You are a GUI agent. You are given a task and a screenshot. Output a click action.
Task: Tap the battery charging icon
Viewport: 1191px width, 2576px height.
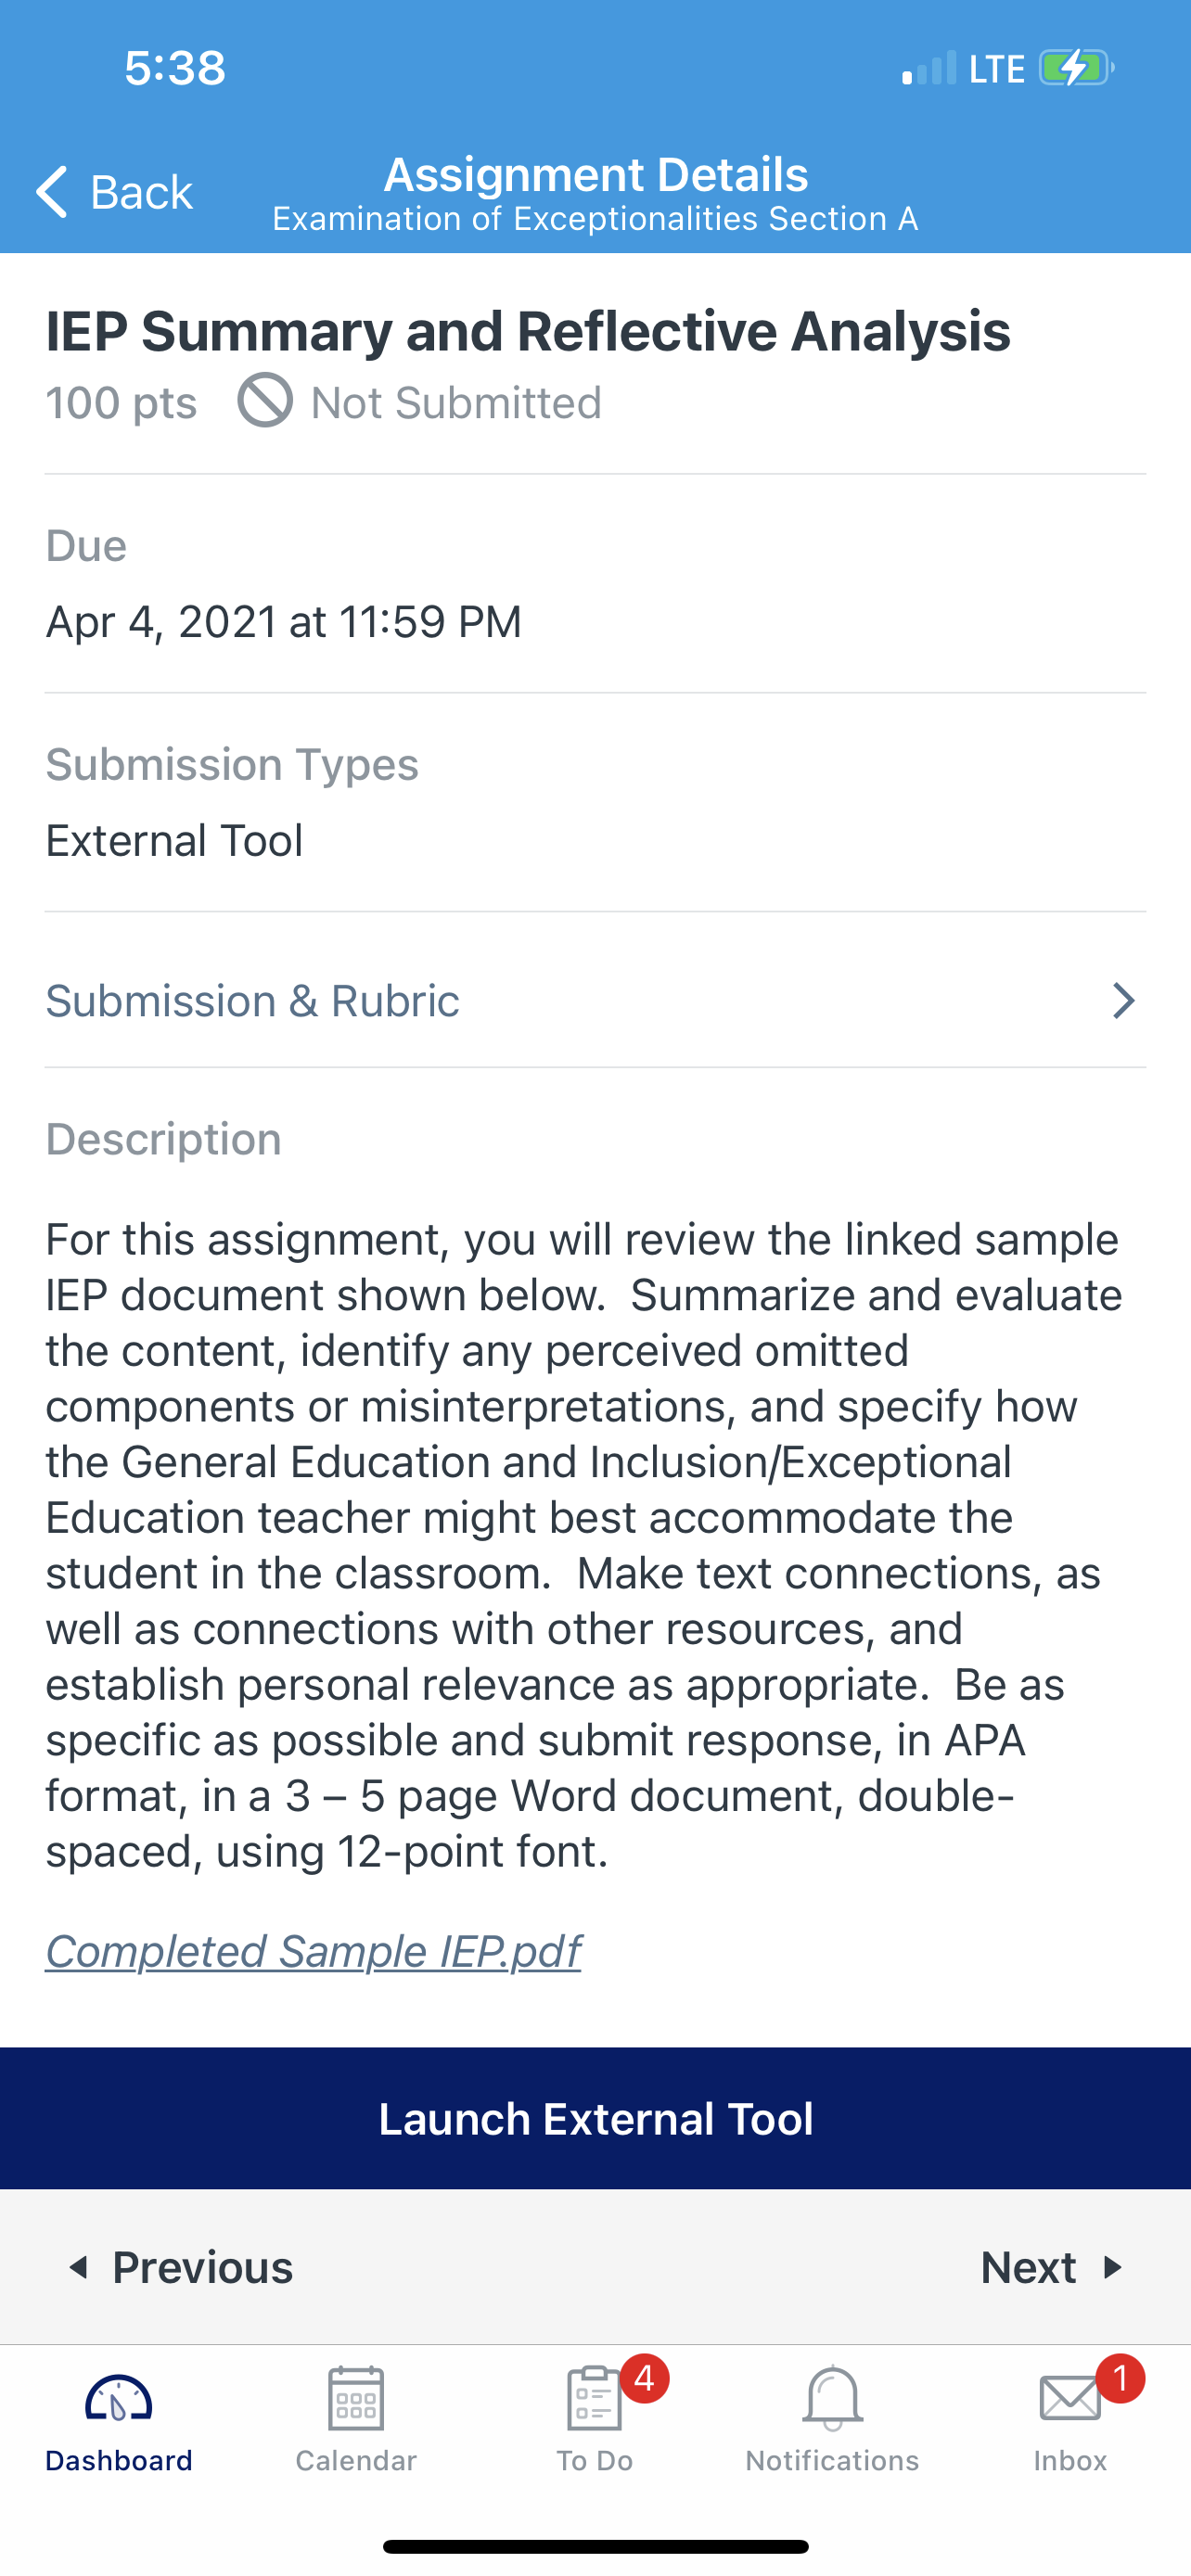1076,68
